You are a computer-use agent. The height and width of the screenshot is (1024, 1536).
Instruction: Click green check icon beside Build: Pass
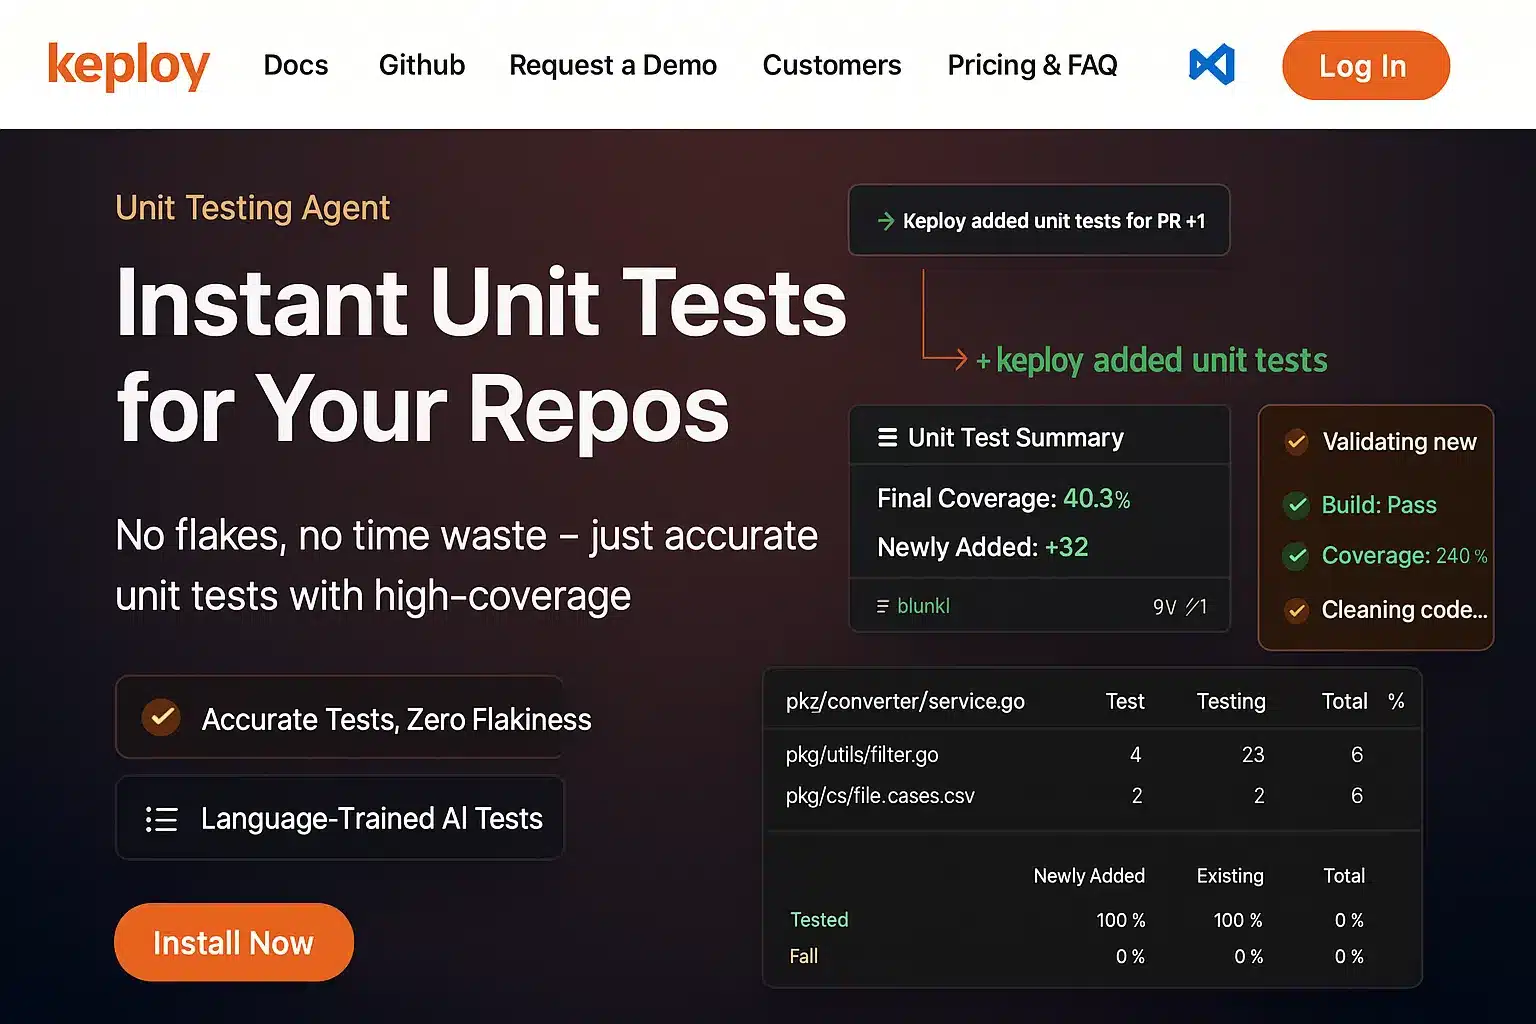[x=1297, y=504]
